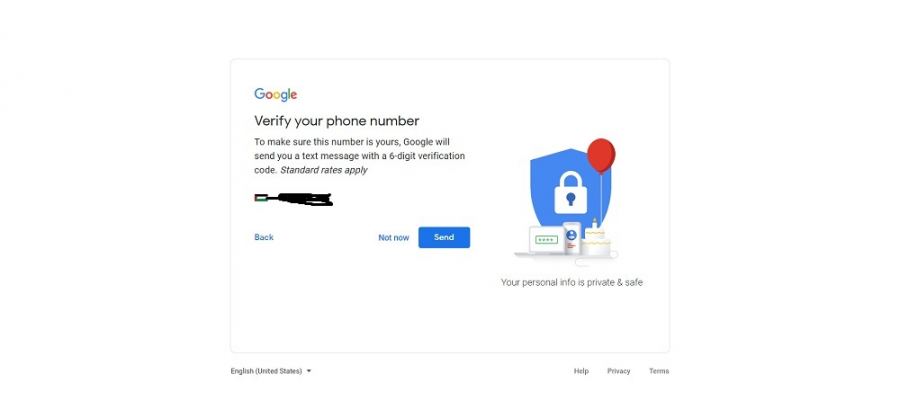Go back with the Back link

[x=264, y=237]
